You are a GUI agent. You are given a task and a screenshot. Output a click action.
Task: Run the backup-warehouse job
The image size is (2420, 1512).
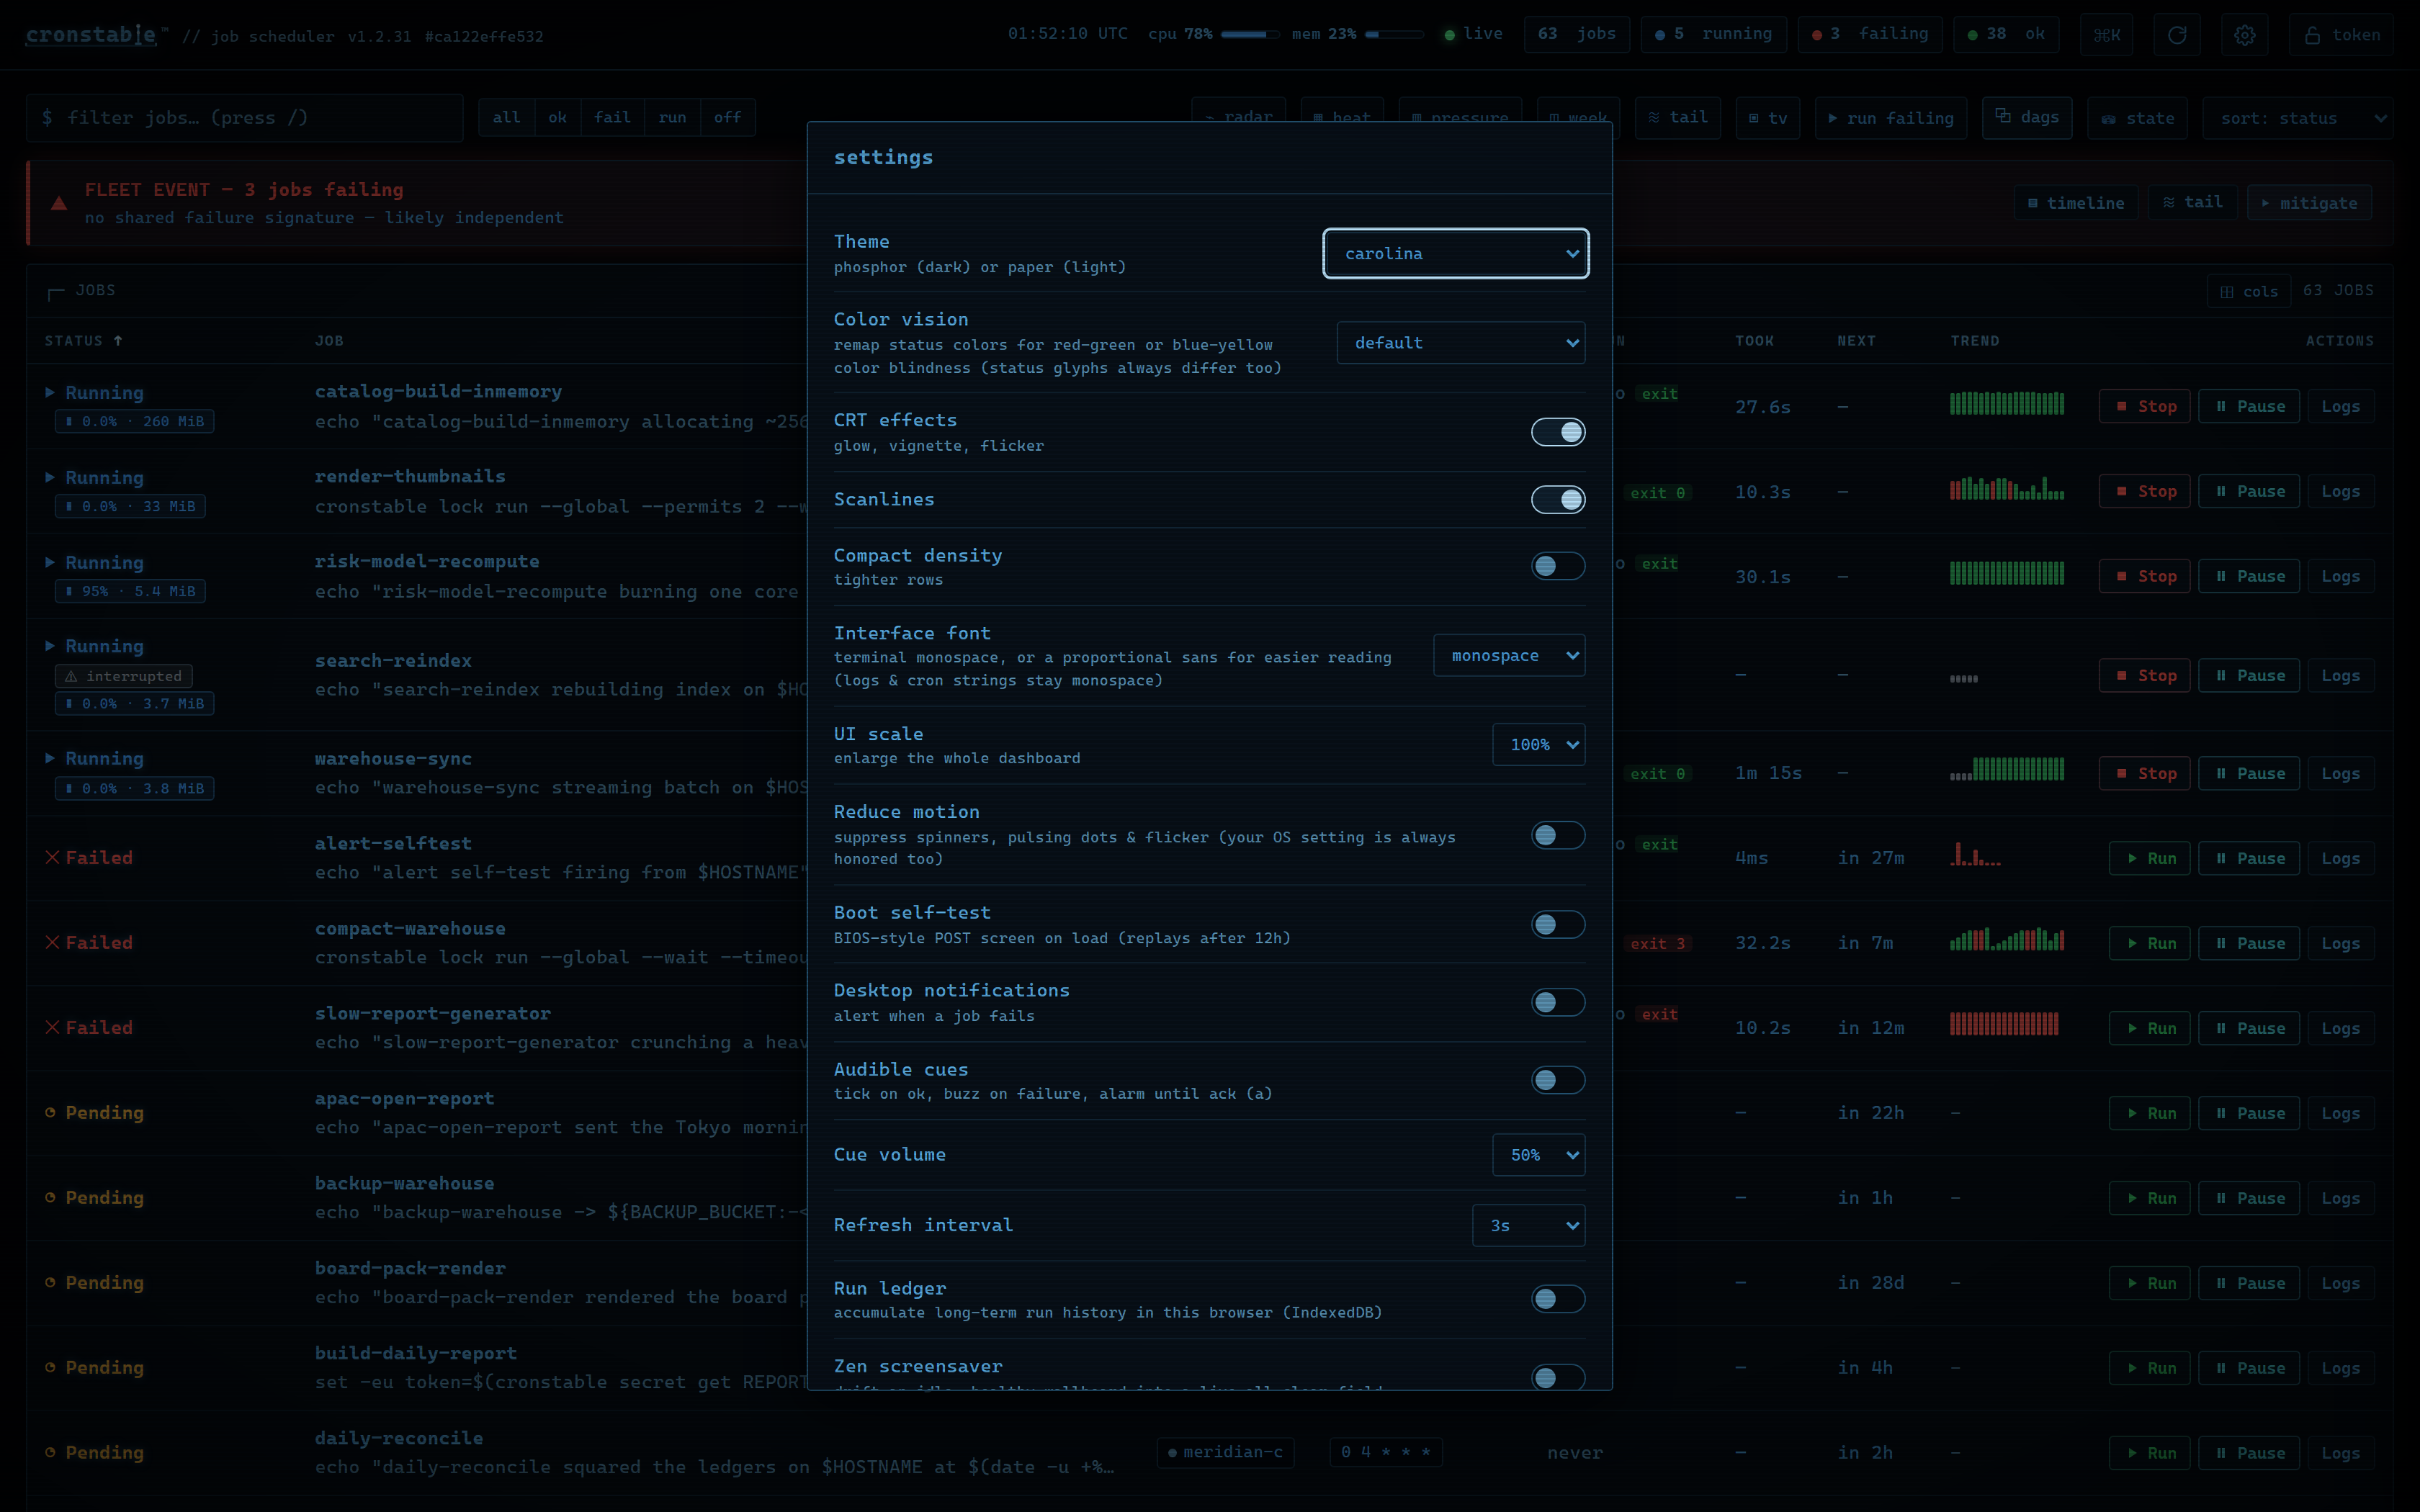[x=2151, y=1199]
